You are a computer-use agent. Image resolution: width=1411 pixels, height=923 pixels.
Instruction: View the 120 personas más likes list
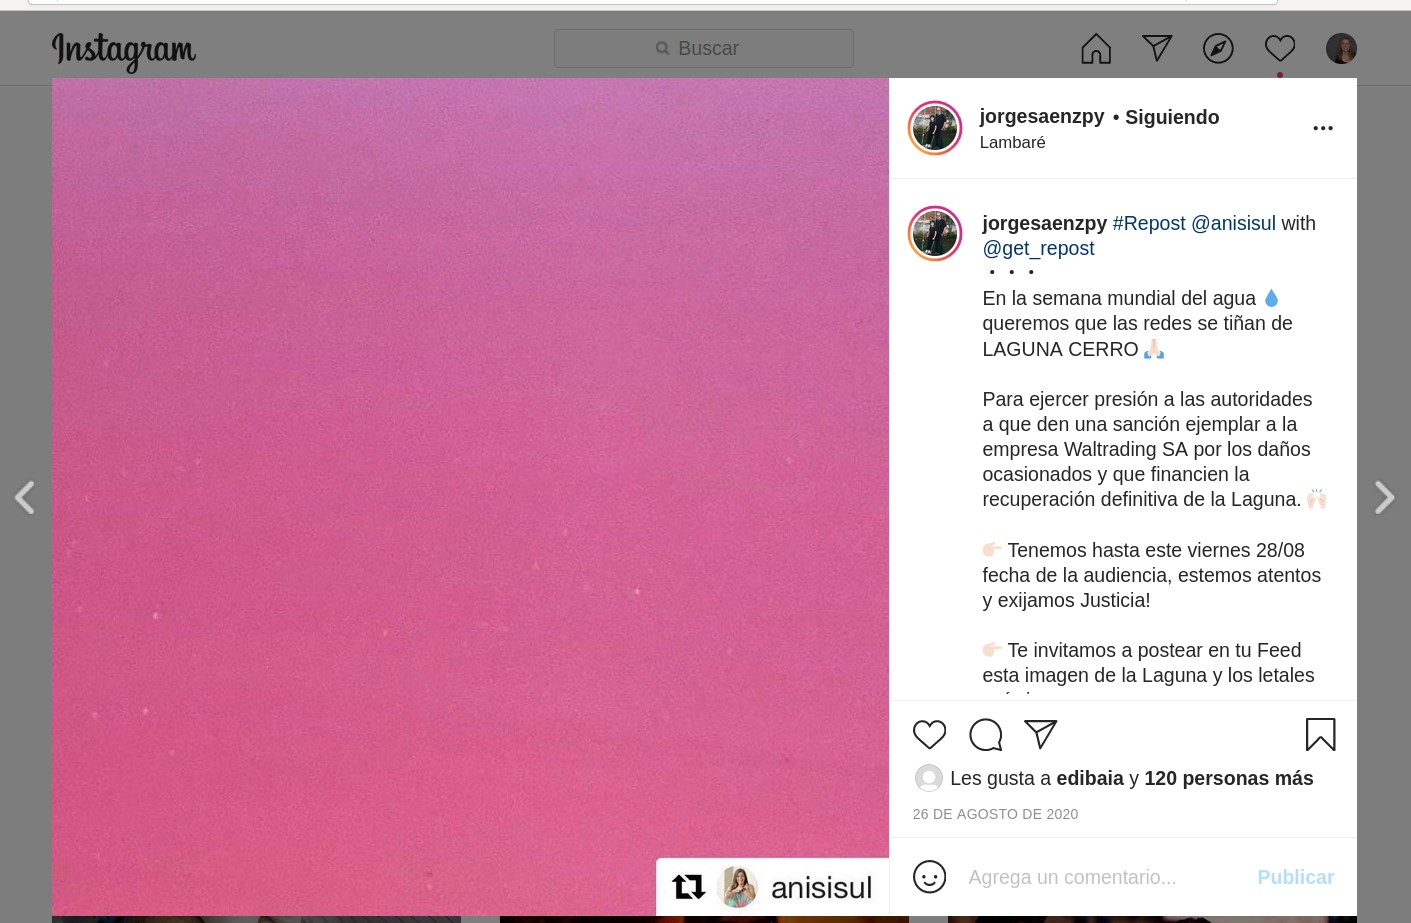click(x=1229, y=778)
